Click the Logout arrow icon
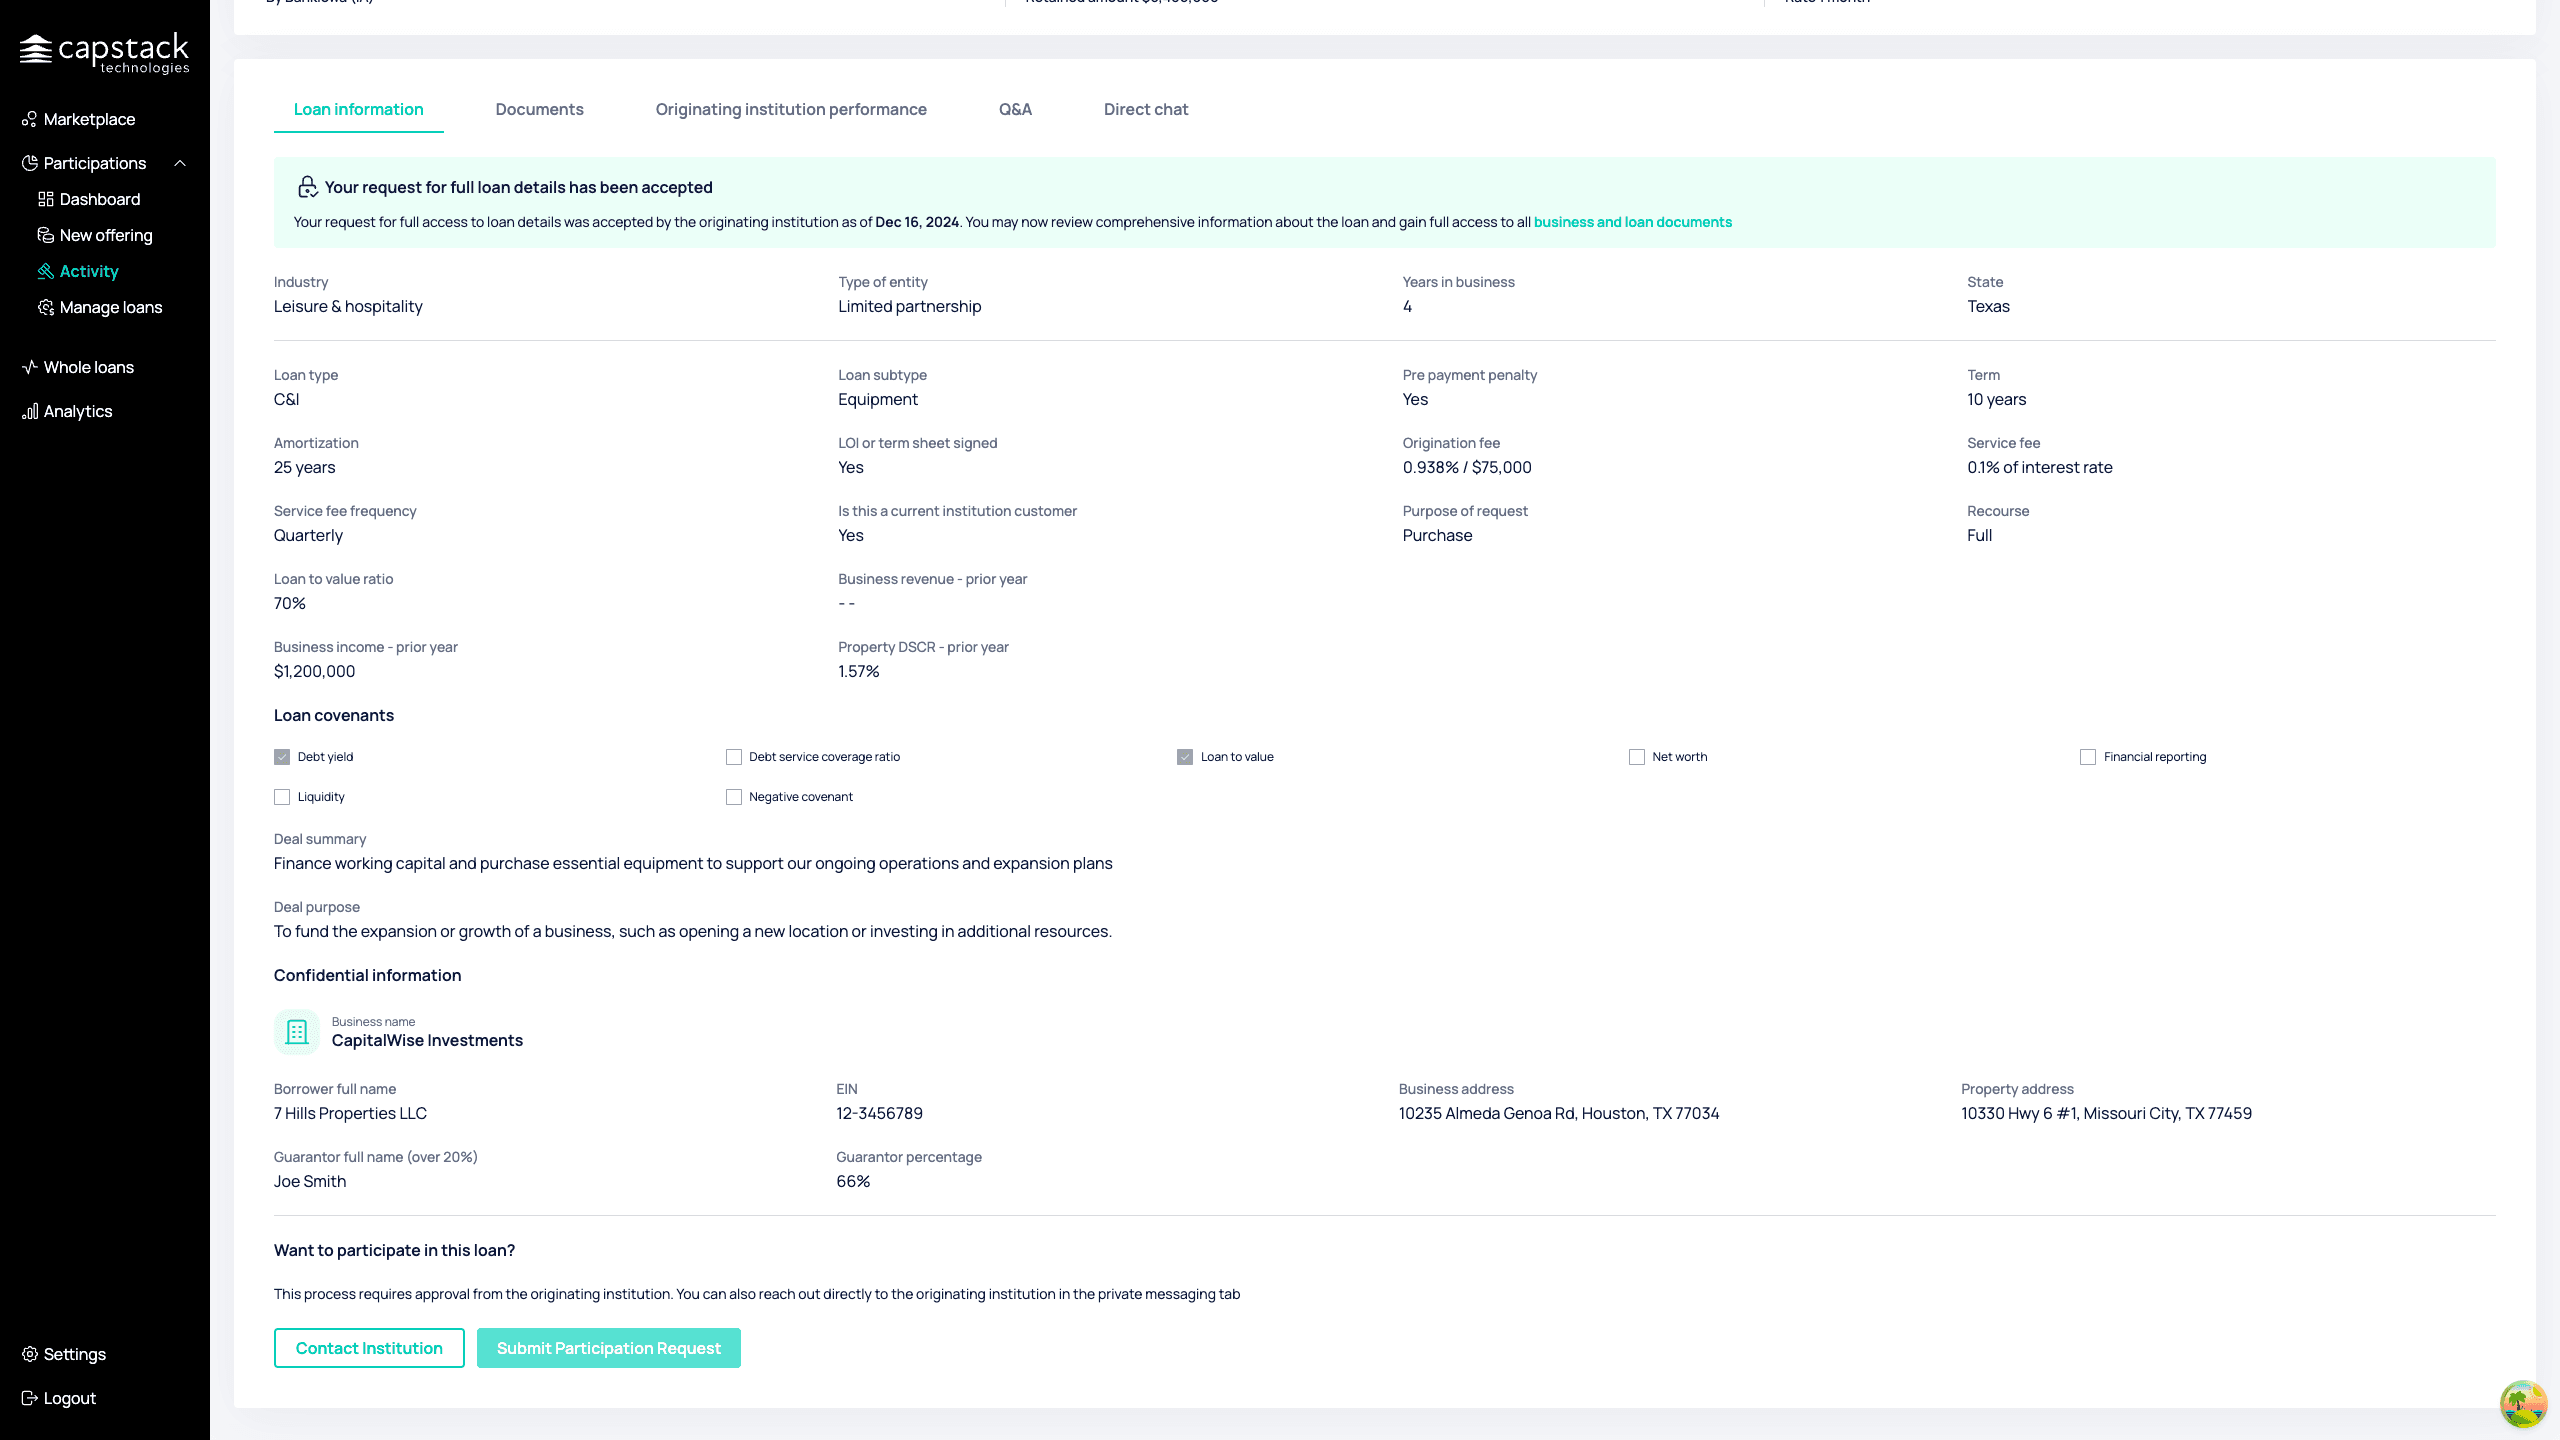 tap(30, 1398)
